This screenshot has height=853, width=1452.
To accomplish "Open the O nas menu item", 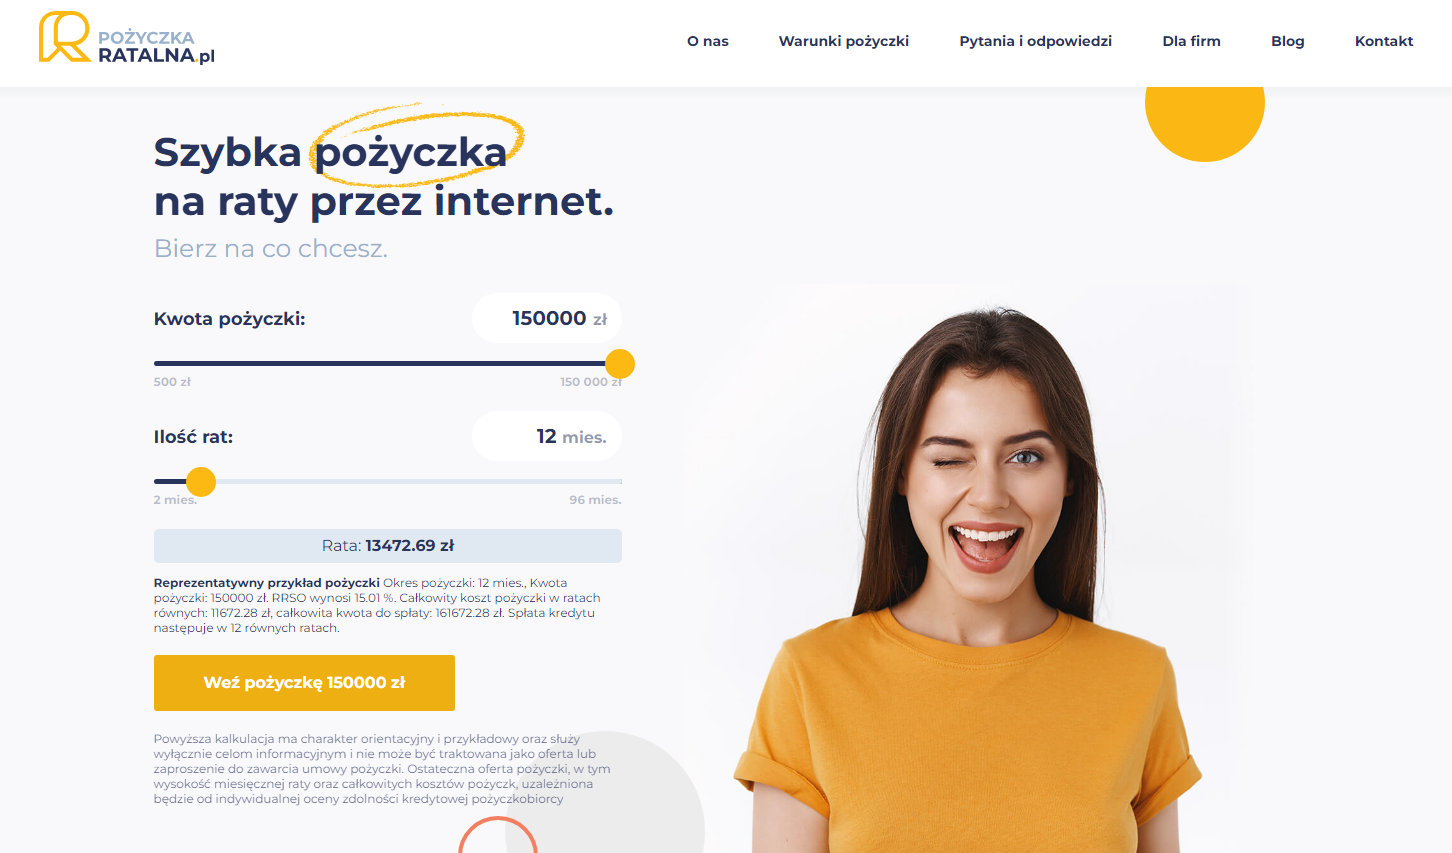I will [x=708, y=41].
